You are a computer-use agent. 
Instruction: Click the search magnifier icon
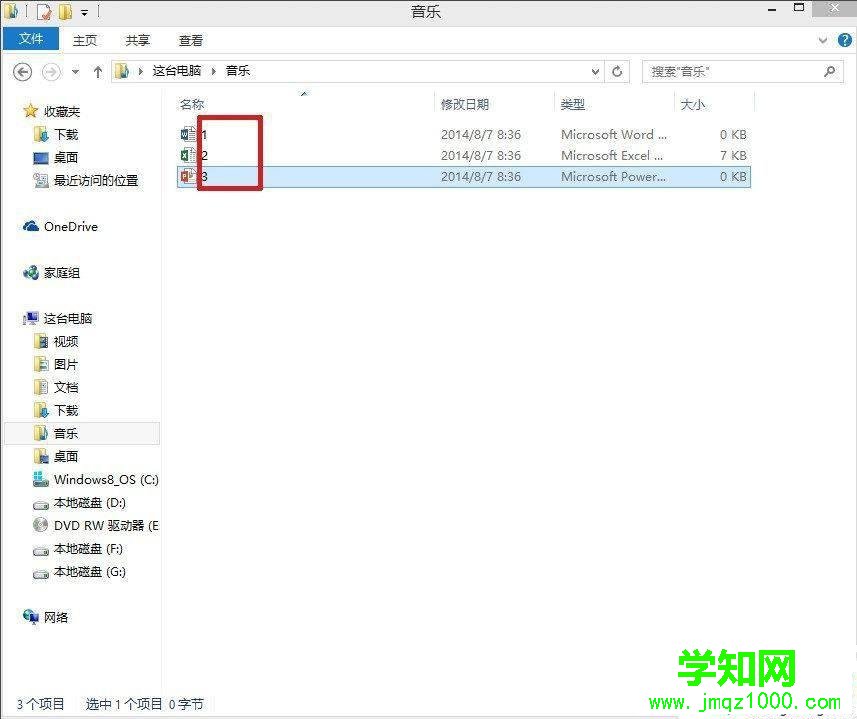click(830, 71)
